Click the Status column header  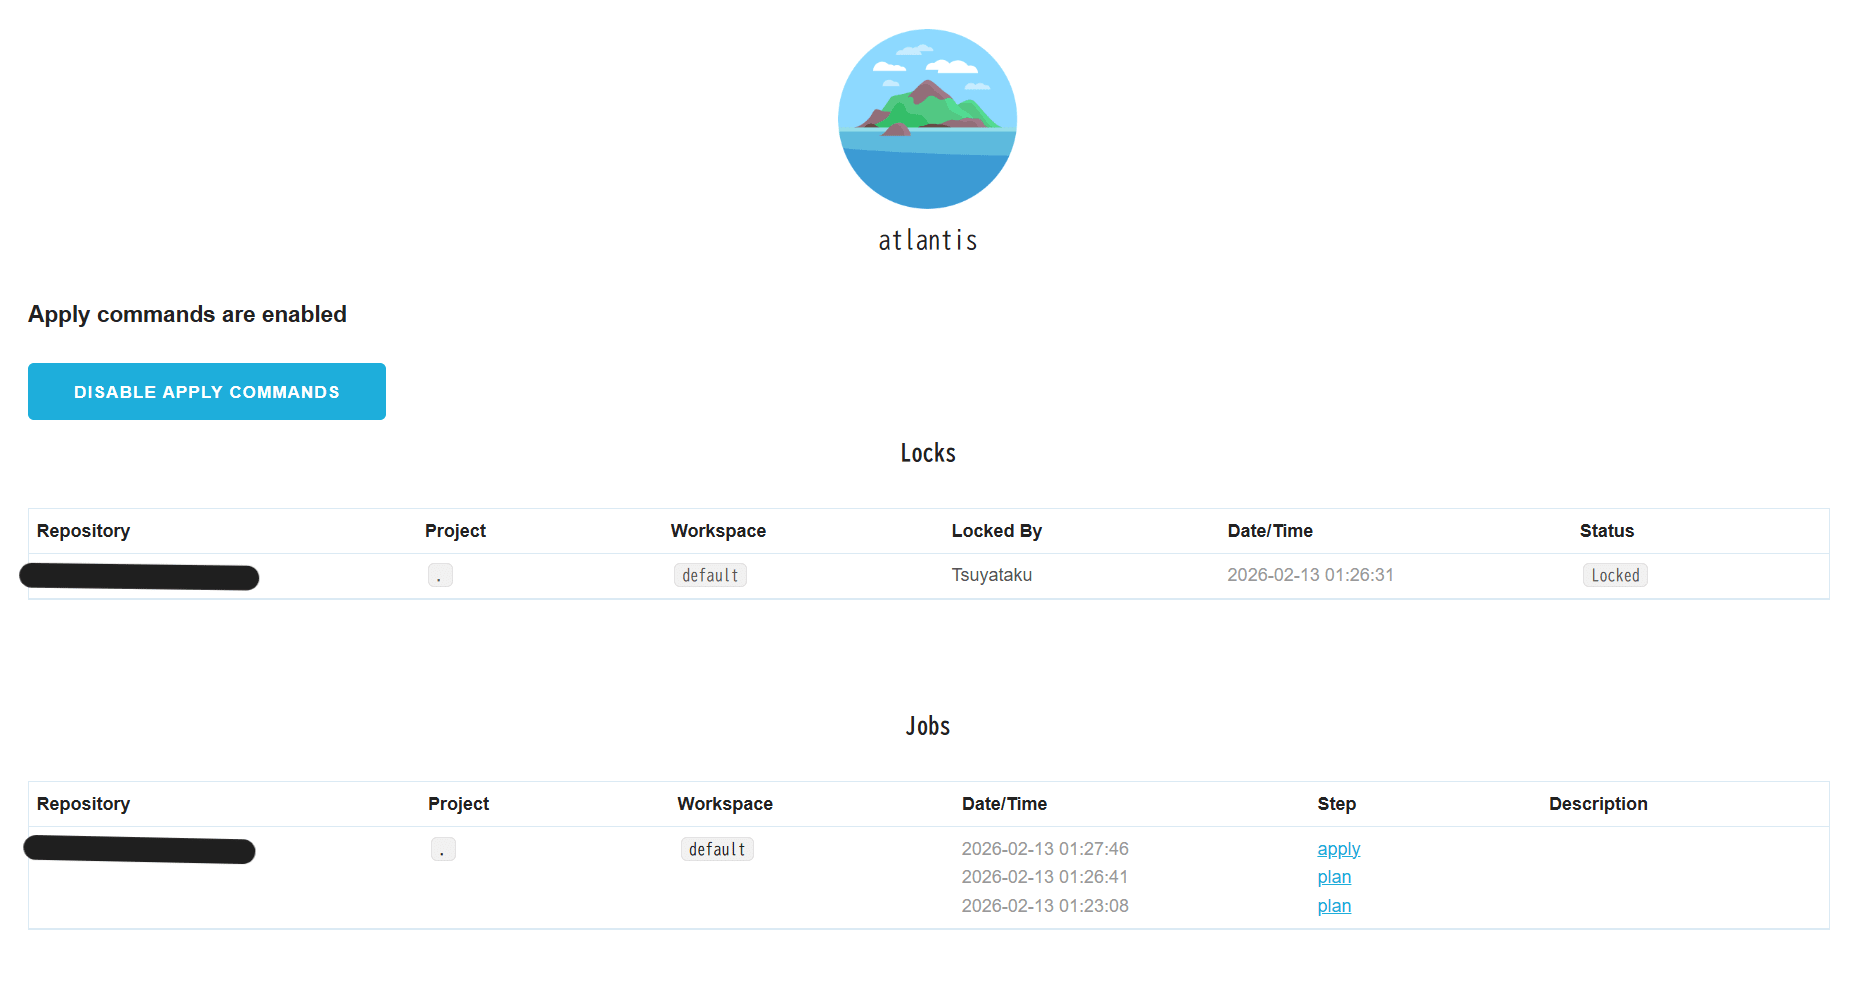[1606, 531]
